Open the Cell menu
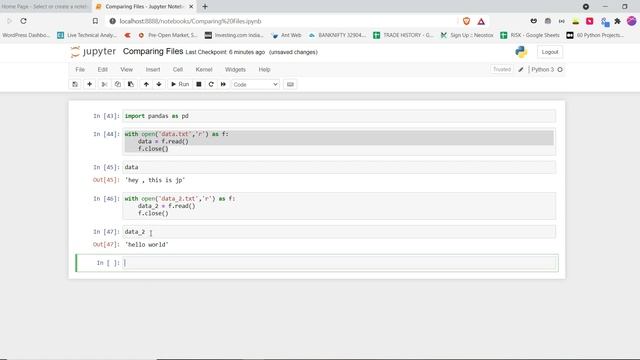 (178, 70)
